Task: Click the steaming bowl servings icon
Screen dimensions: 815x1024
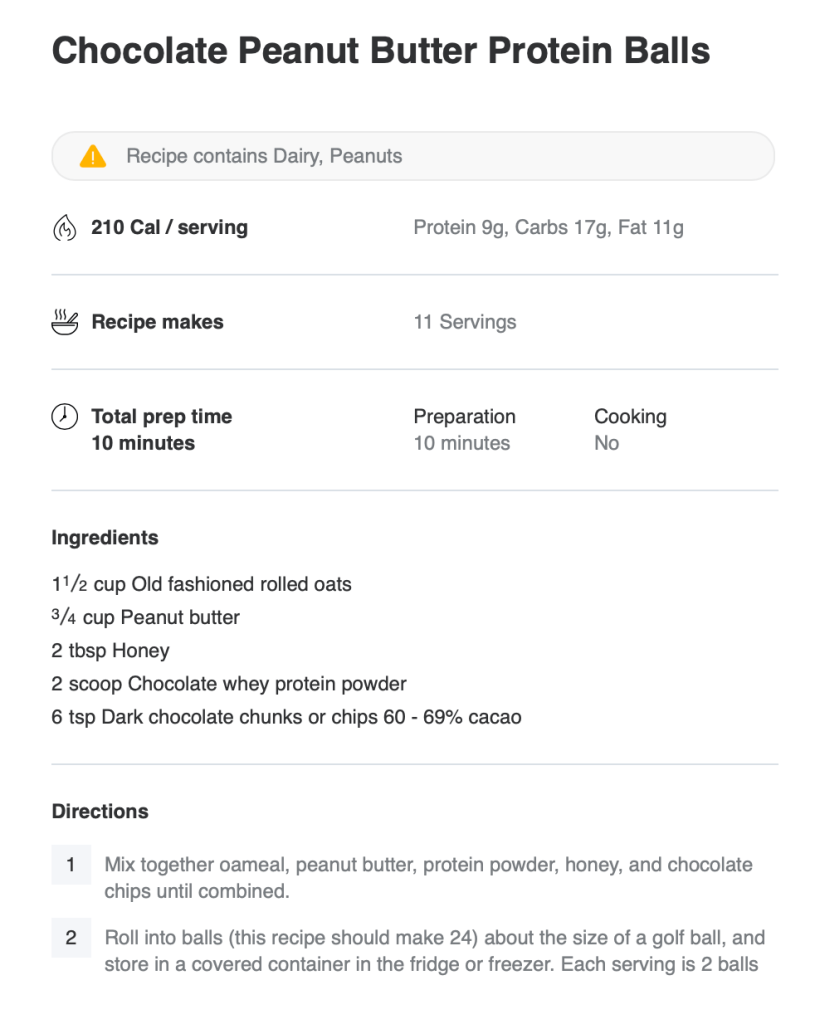Action: click(x=64, y=322)
